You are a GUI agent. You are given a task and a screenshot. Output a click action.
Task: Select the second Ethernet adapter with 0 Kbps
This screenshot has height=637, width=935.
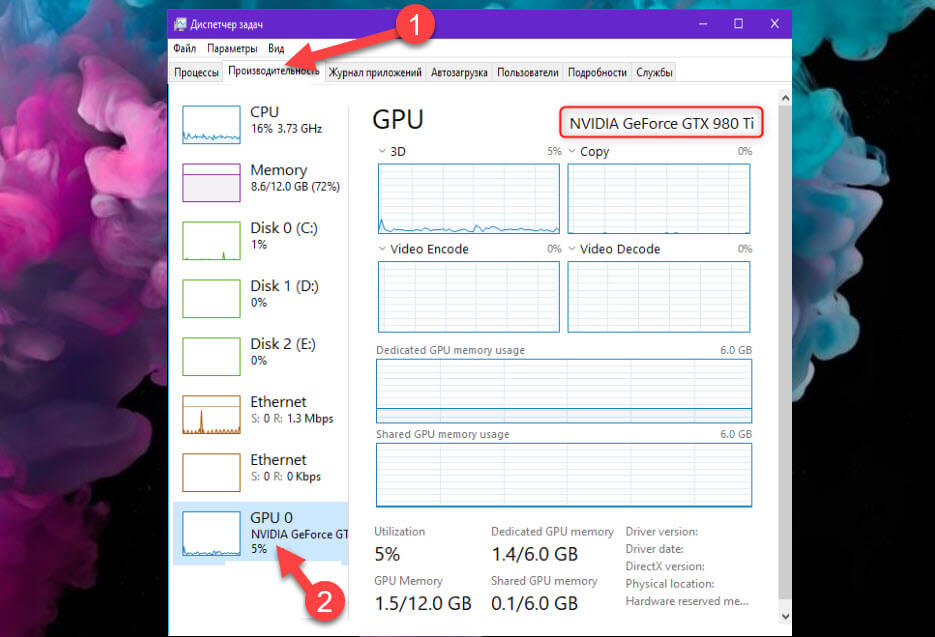click(211, 472)
